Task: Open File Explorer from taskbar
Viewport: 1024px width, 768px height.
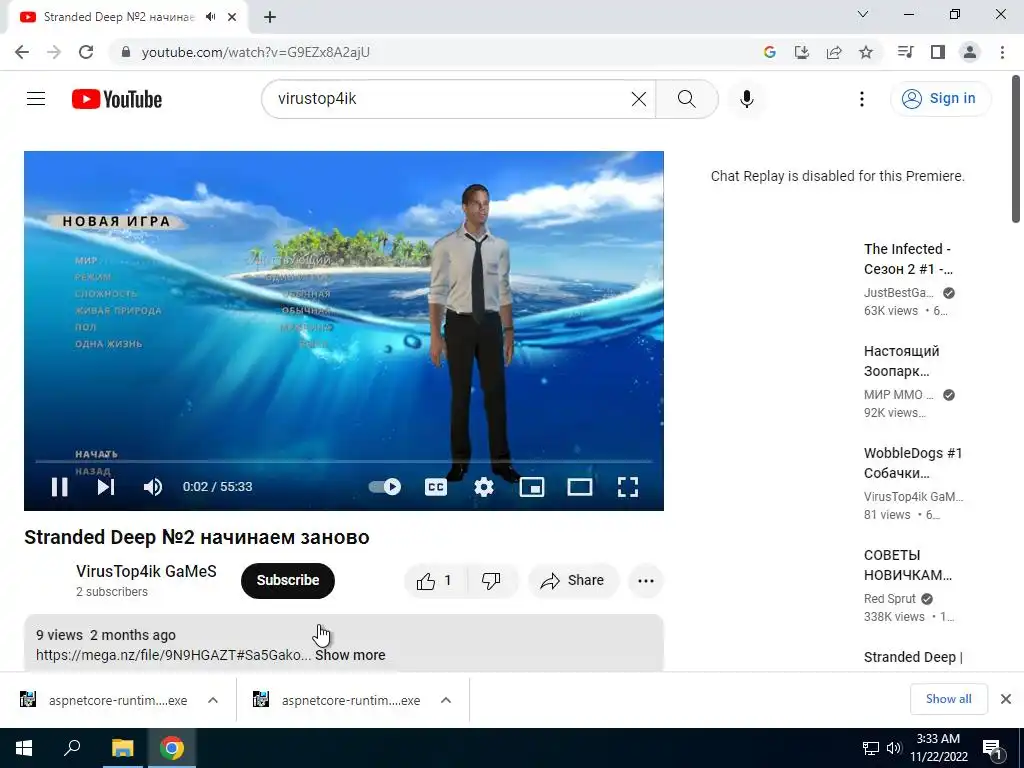Action: (x=122, y=748)
